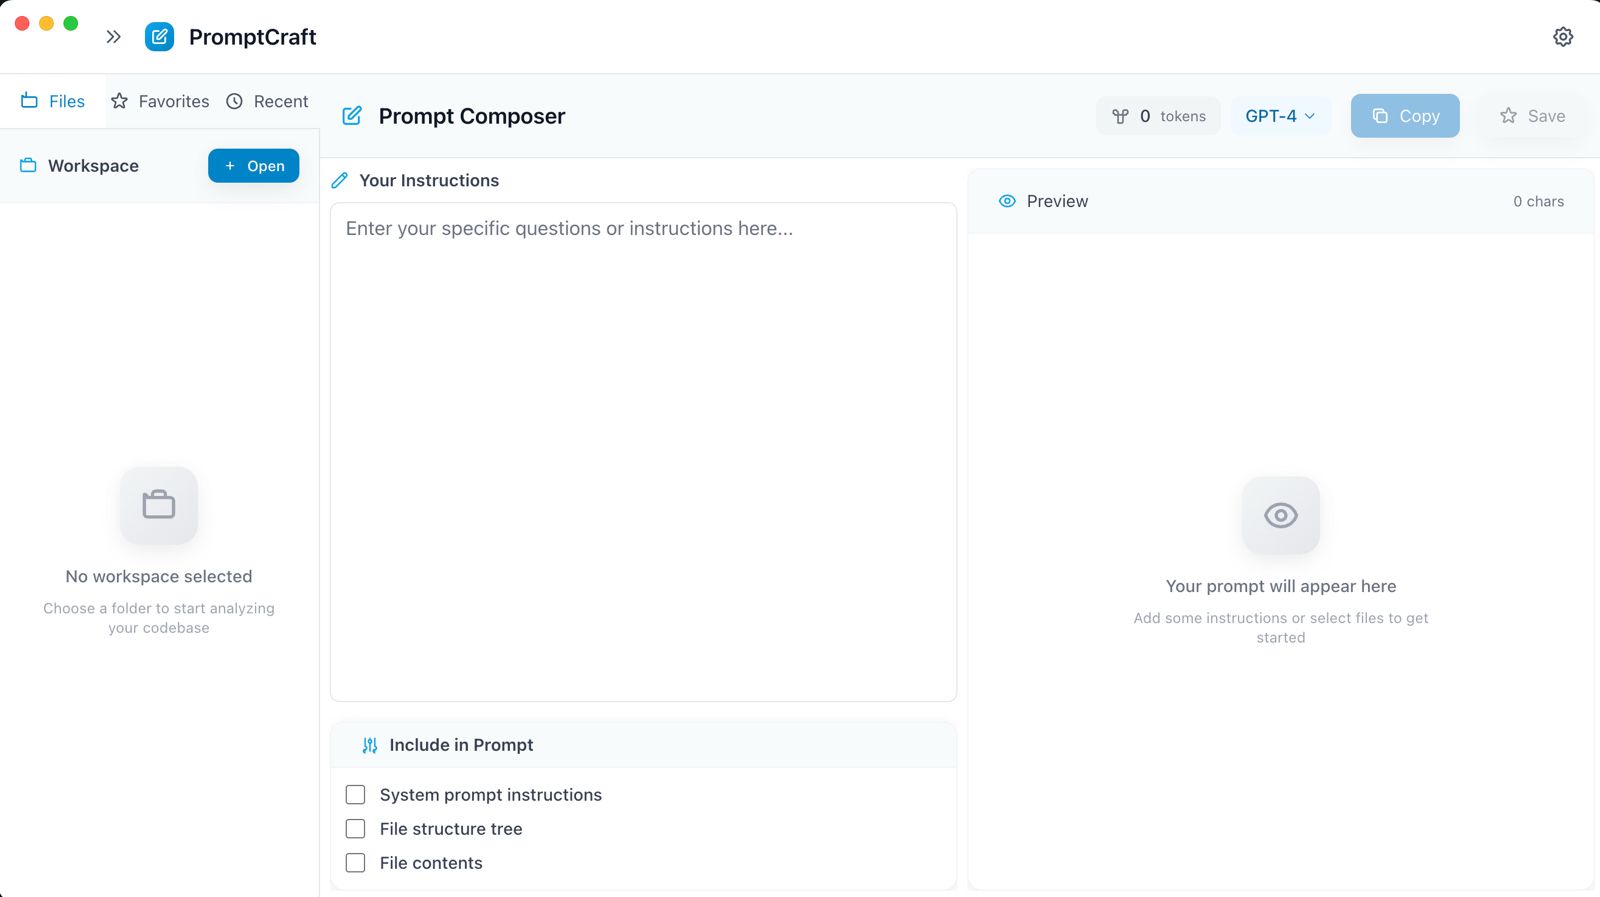Switch to the Favorites tab
The height and width of the screenshot is (897, 1600).
[160, 101]
